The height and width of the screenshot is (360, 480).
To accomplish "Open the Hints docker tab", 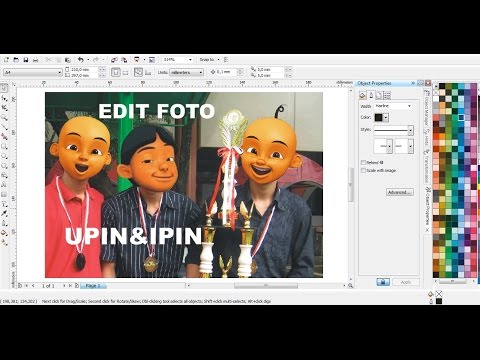I will point(427,137).
